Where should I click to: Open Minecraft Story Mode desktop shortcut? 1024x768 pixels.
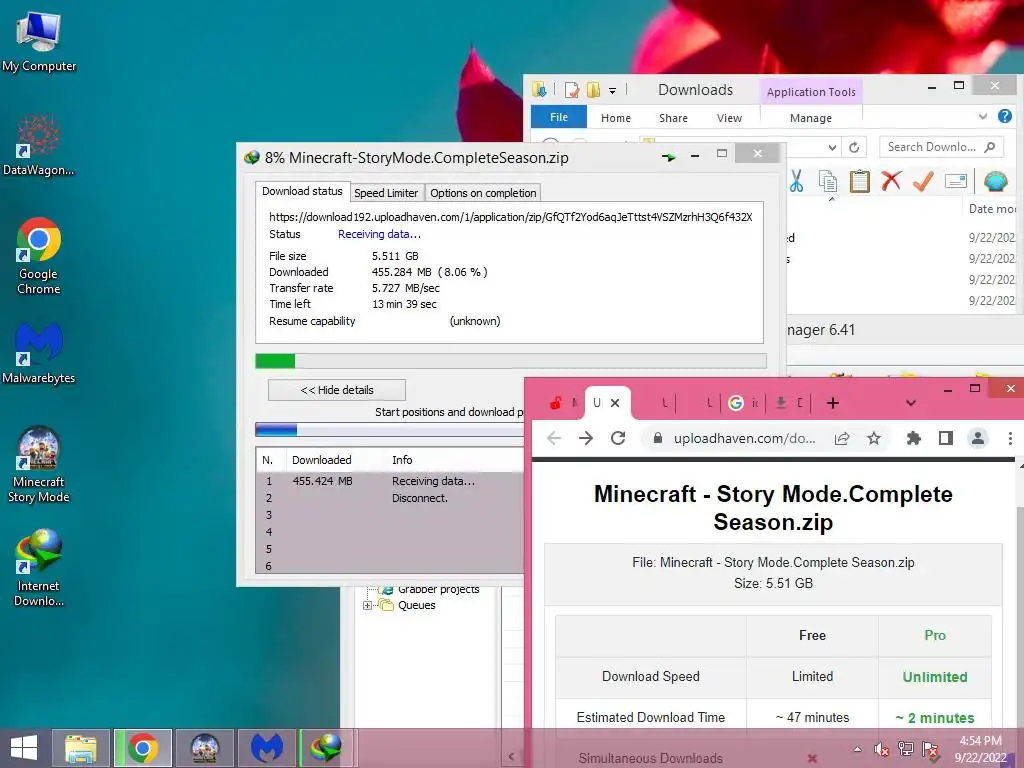coord(39,464)
